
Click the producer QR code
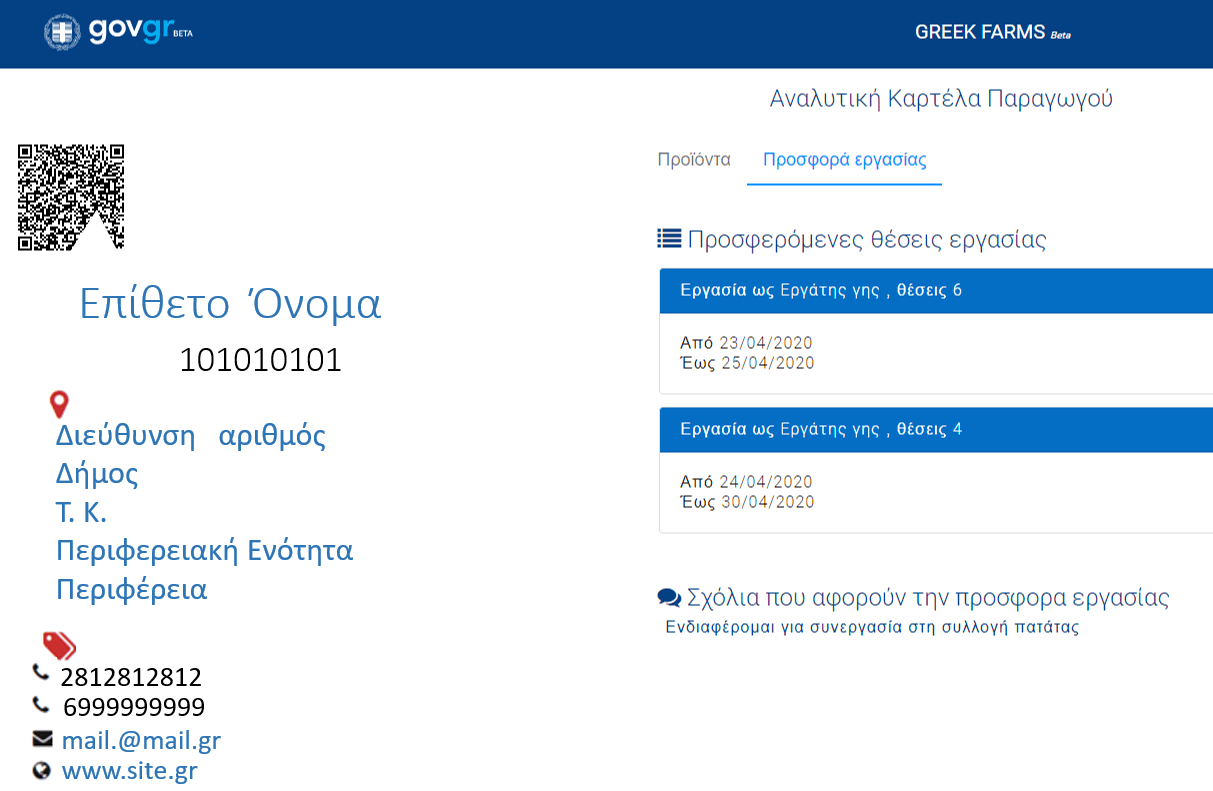coord(71,197)
